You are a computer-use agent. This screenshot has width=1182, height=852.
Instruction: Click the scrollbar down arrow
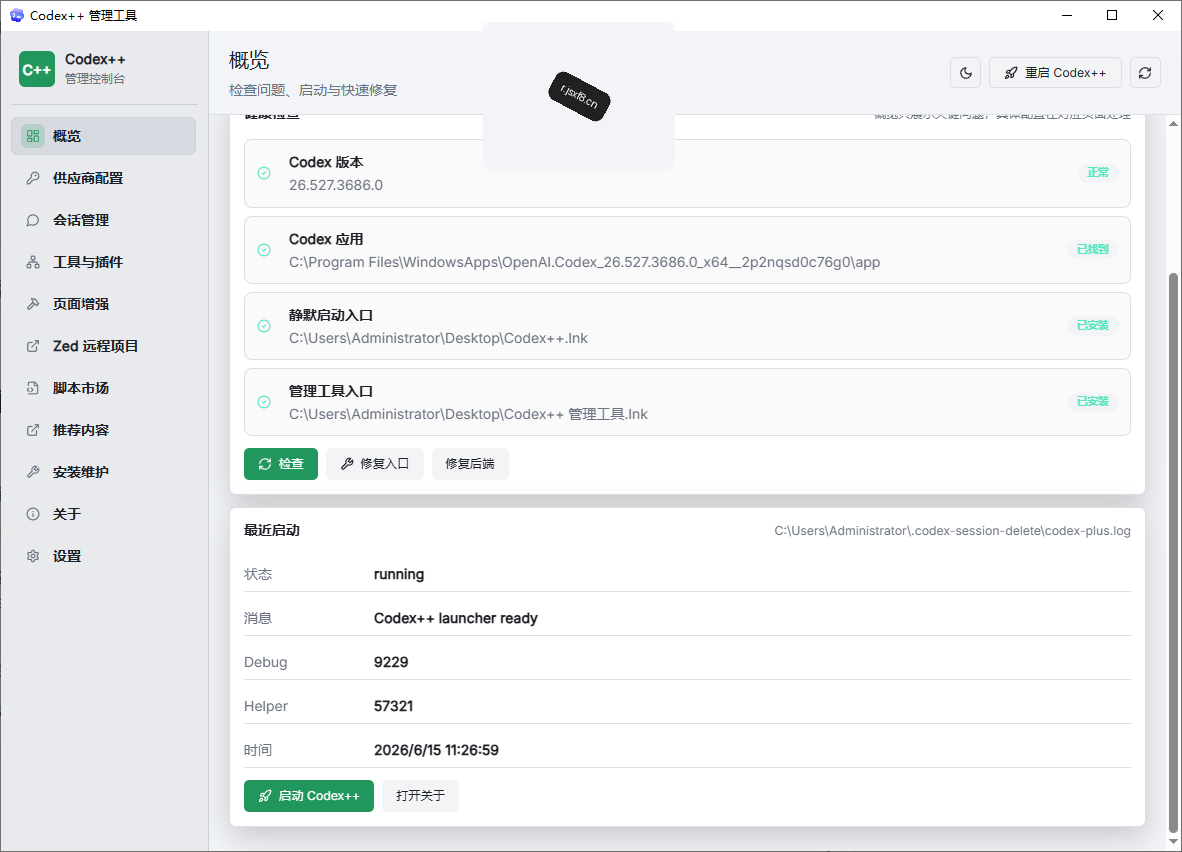point(1173,842)
